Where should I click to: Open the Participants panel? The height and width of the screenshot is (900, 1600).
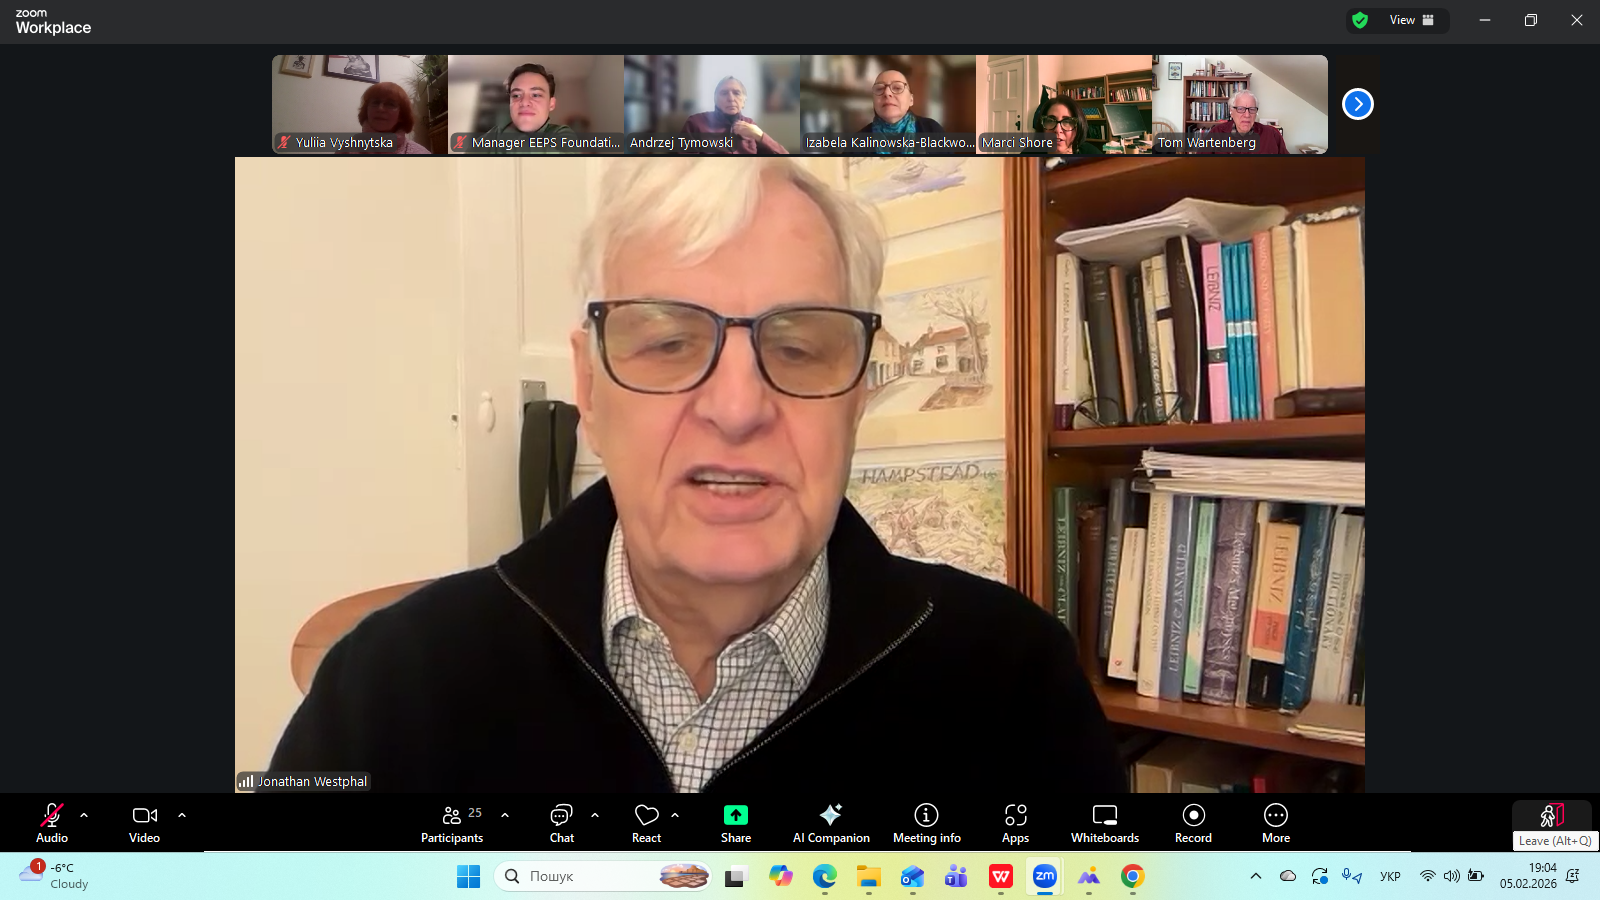point(452,823)
